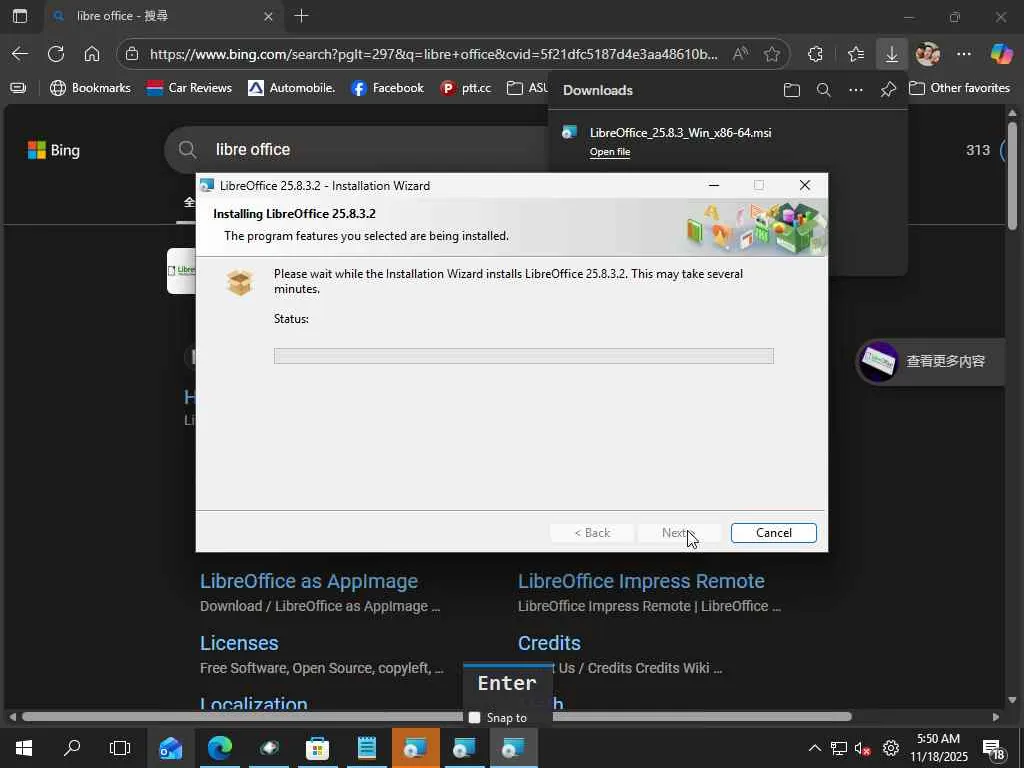Click the horizontal page scrollbar
The height and width of the screenshot is (768, 1024).
pyautogui.click(x=436, y=716)
